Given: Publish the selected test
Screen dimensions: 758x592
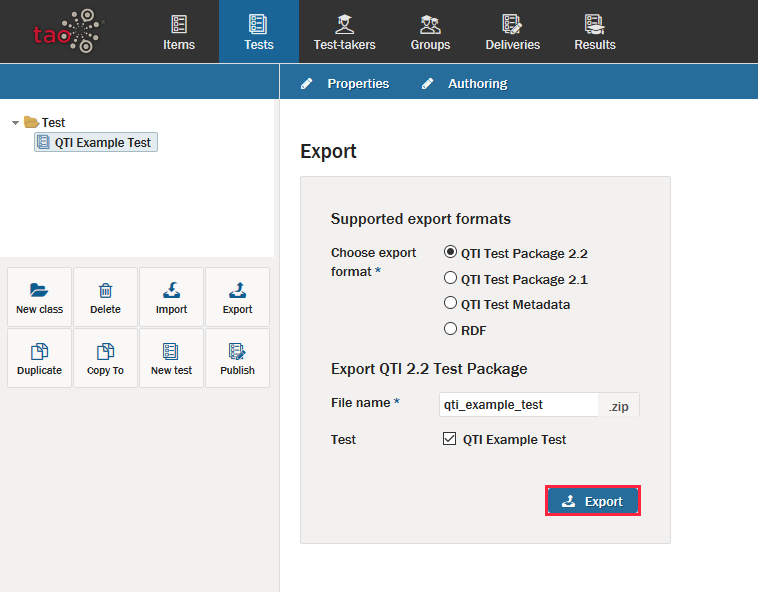Looking at the screenshot, I should [237, 352].
